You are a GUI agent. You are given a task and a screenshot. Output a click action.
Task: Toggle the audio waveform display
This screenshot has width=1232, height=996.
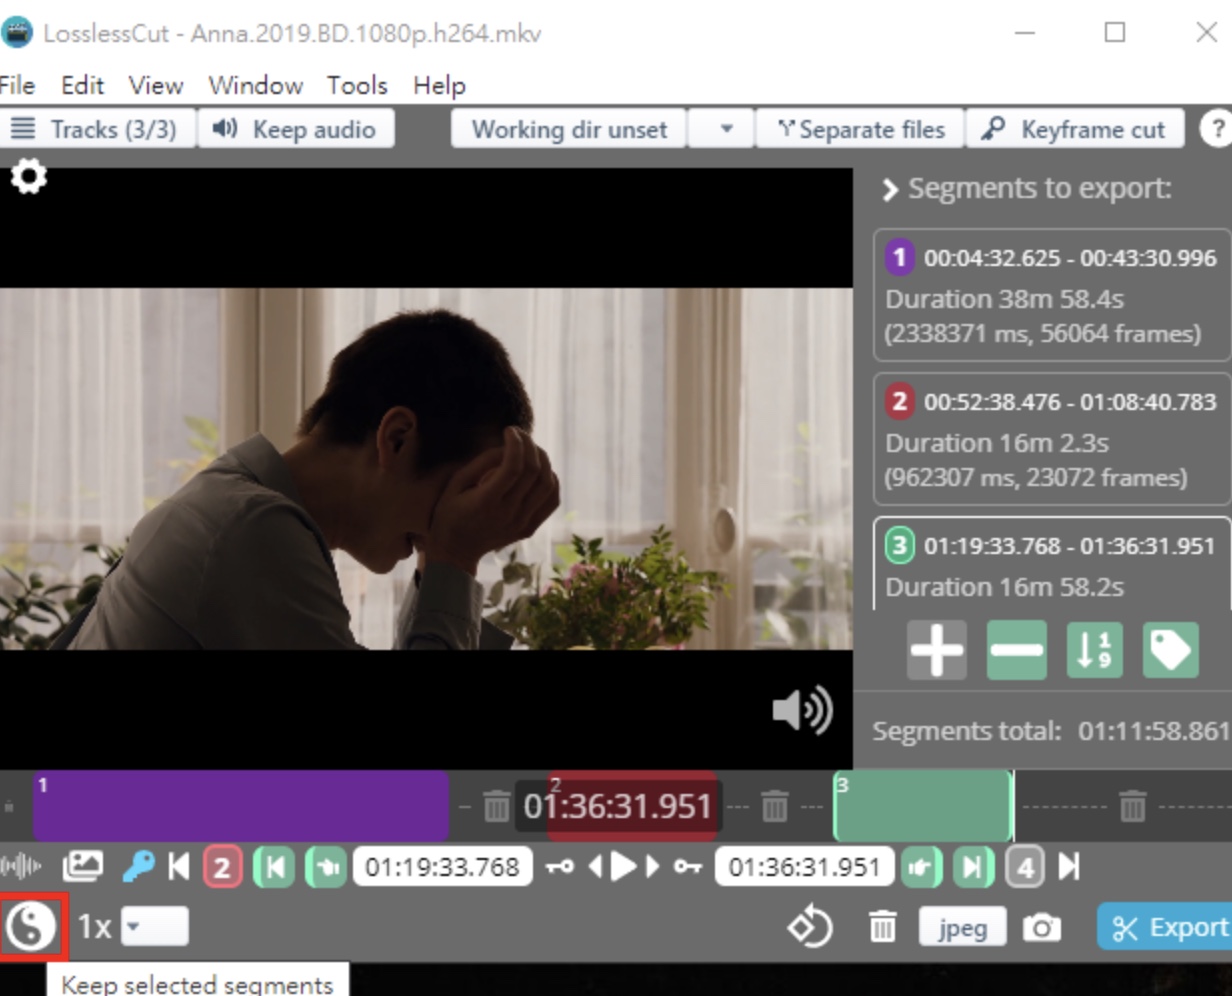[22, 866]
